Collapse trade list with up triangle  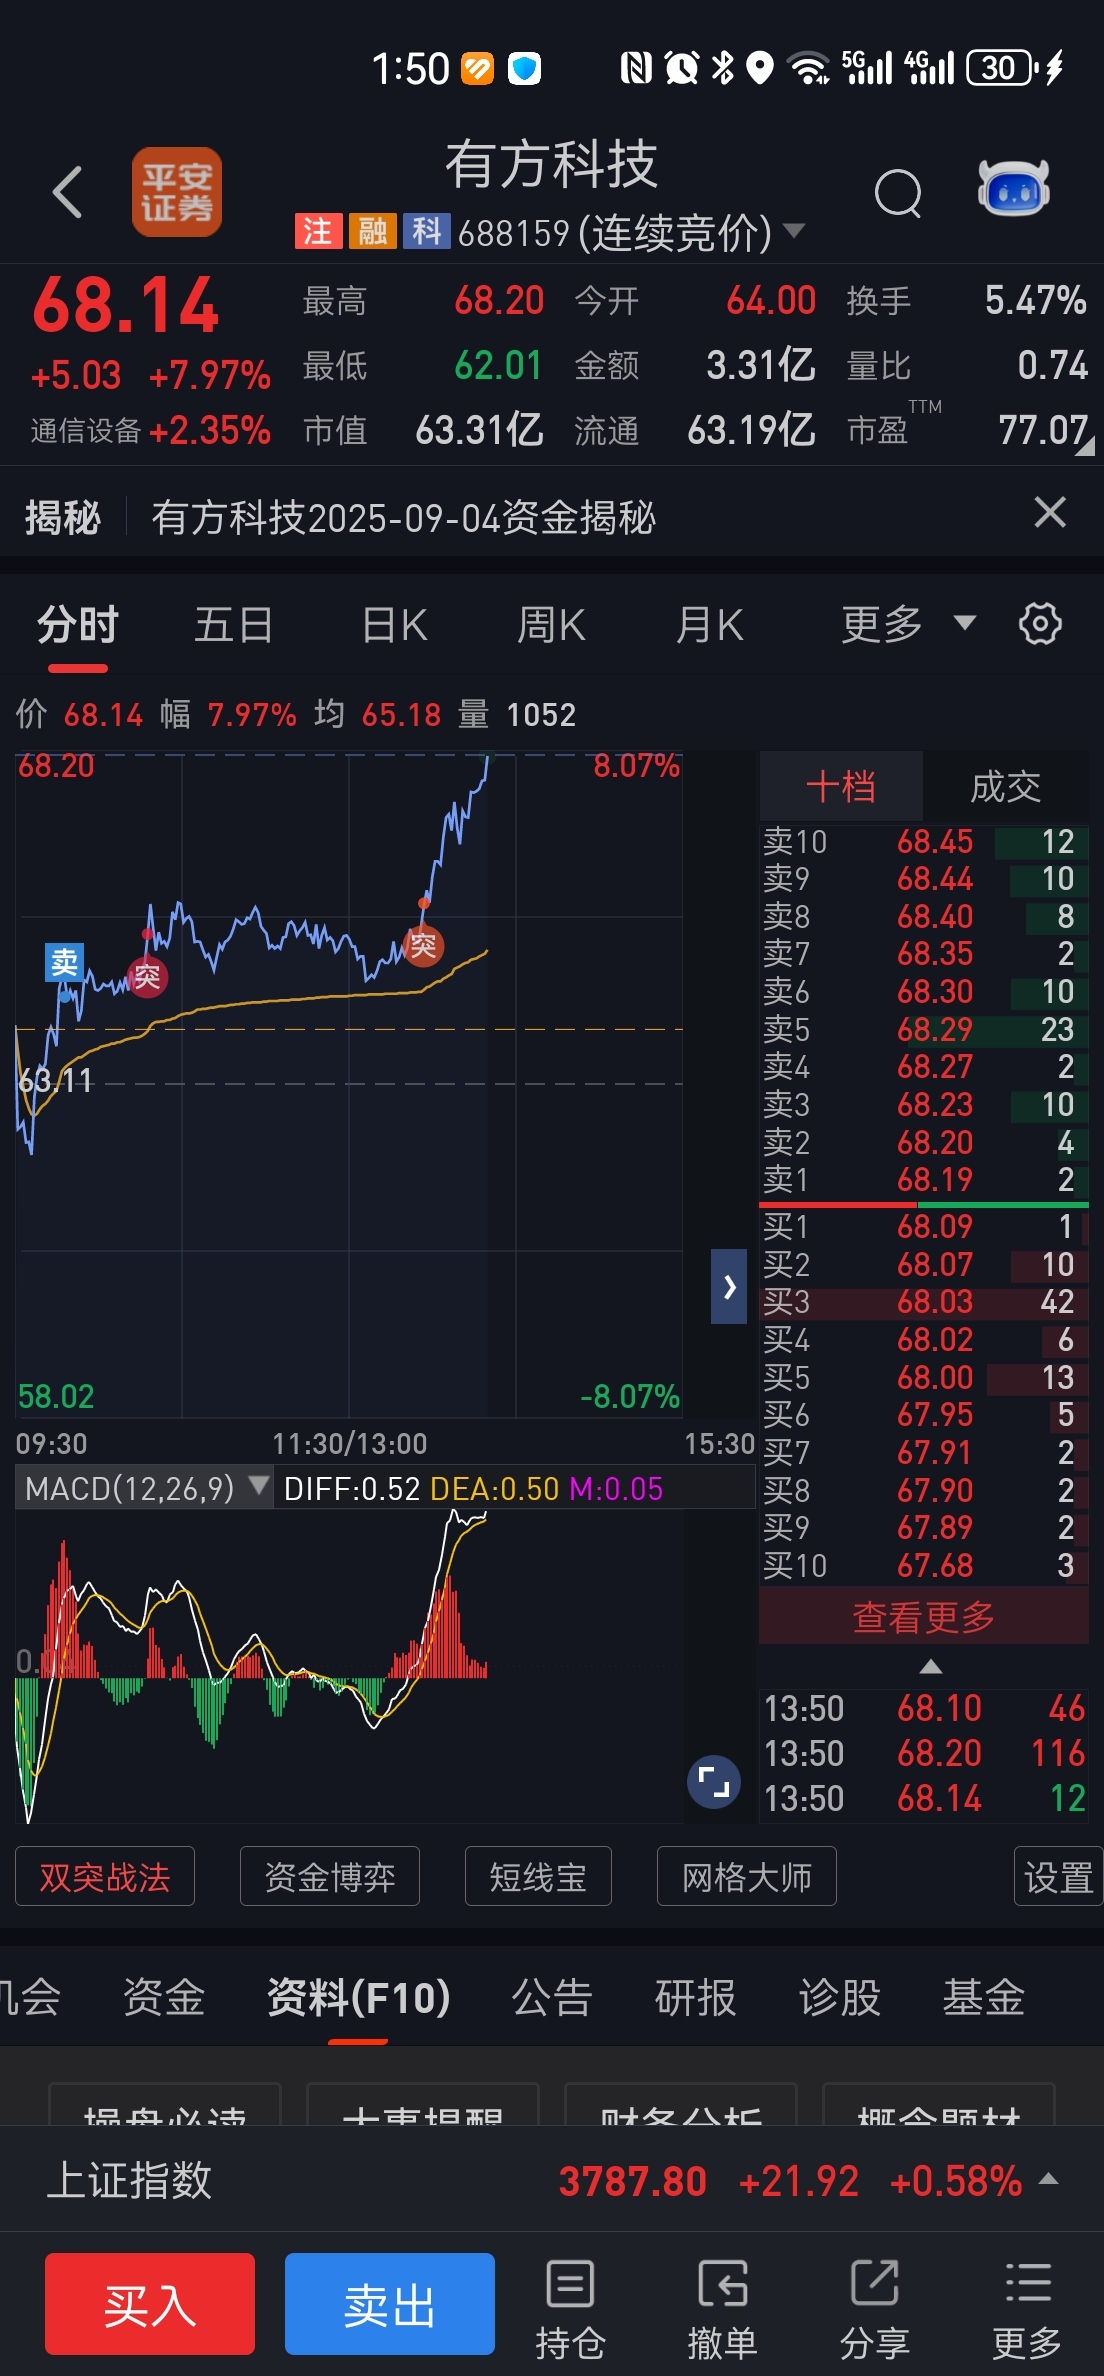click(x=931, y=1666)
